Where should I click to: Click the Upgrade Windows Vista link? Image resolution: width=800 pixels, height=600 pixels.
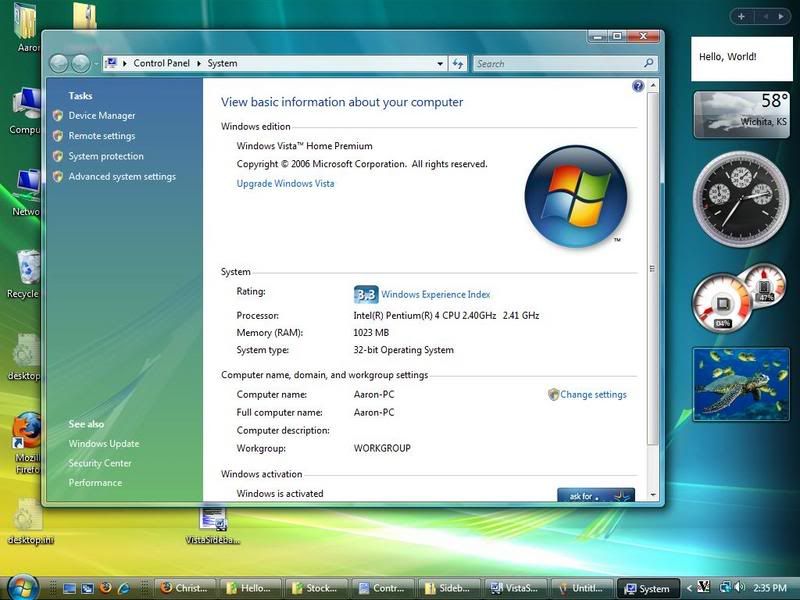click(x=285, y=184)
